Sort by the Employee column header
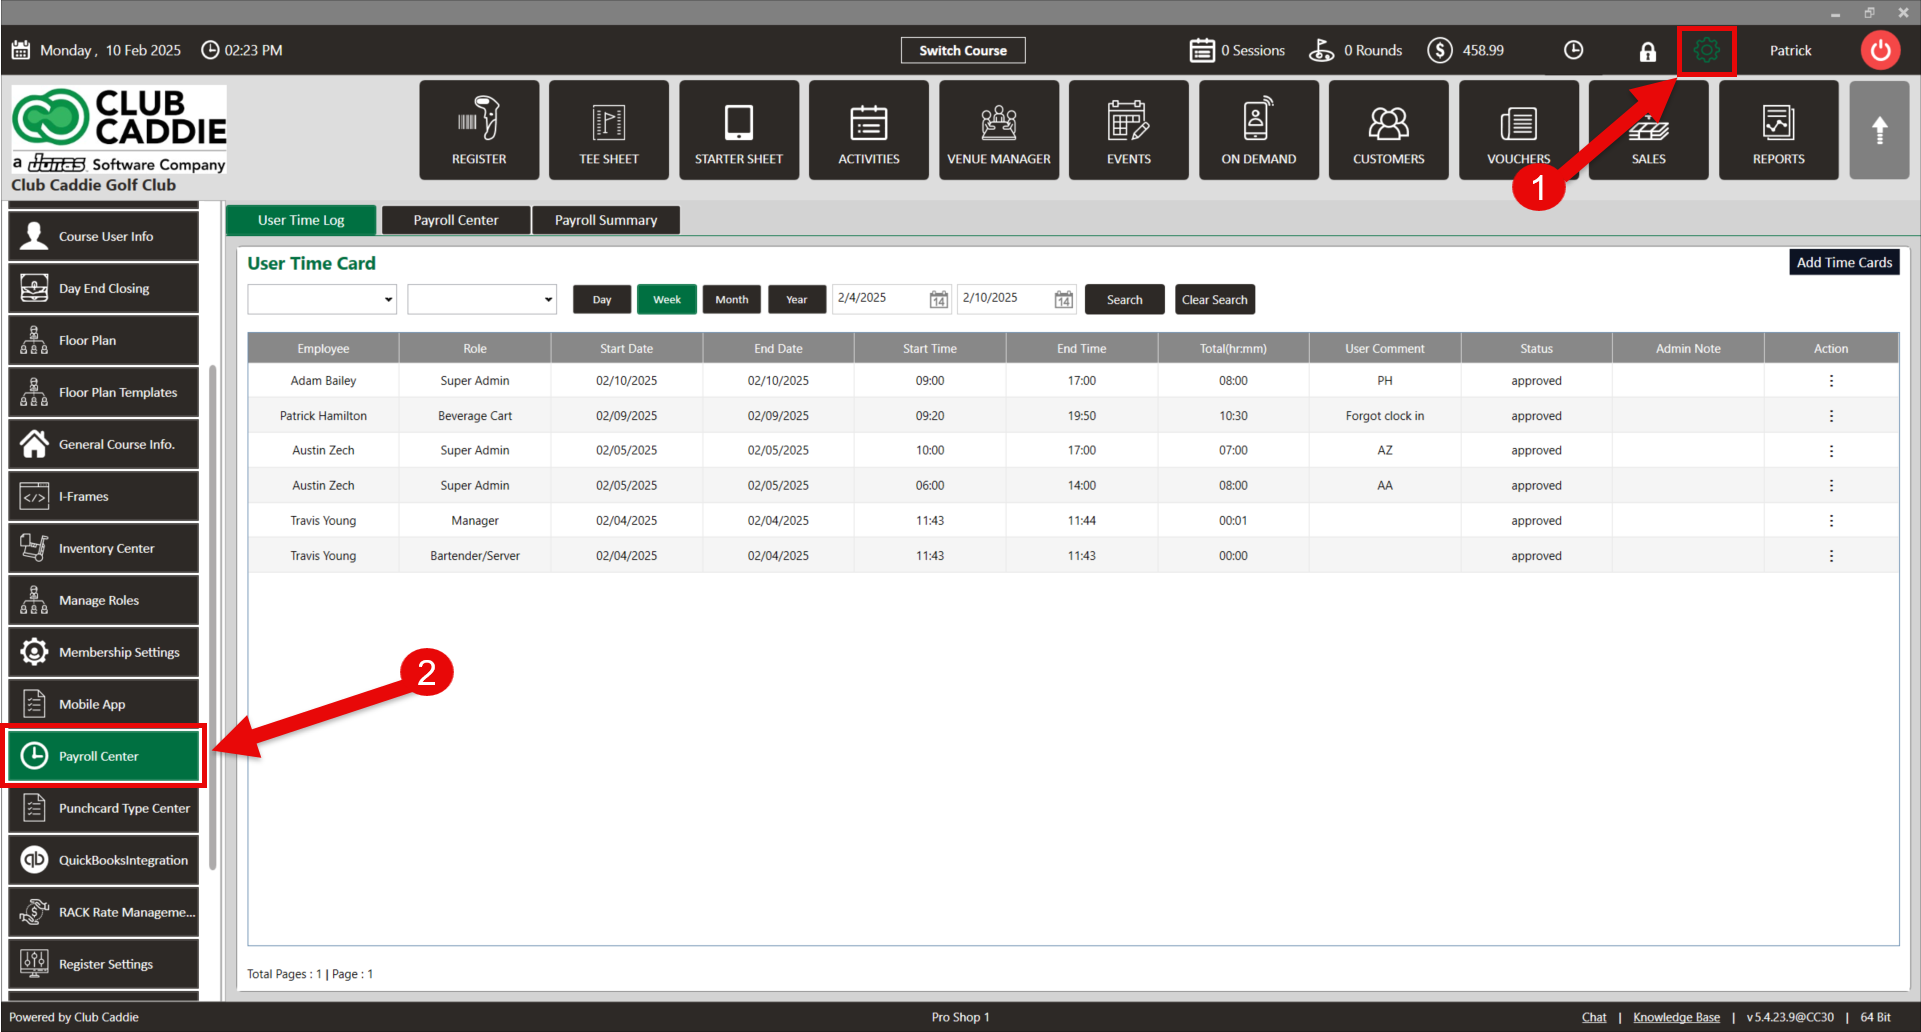 pos(323,349)
